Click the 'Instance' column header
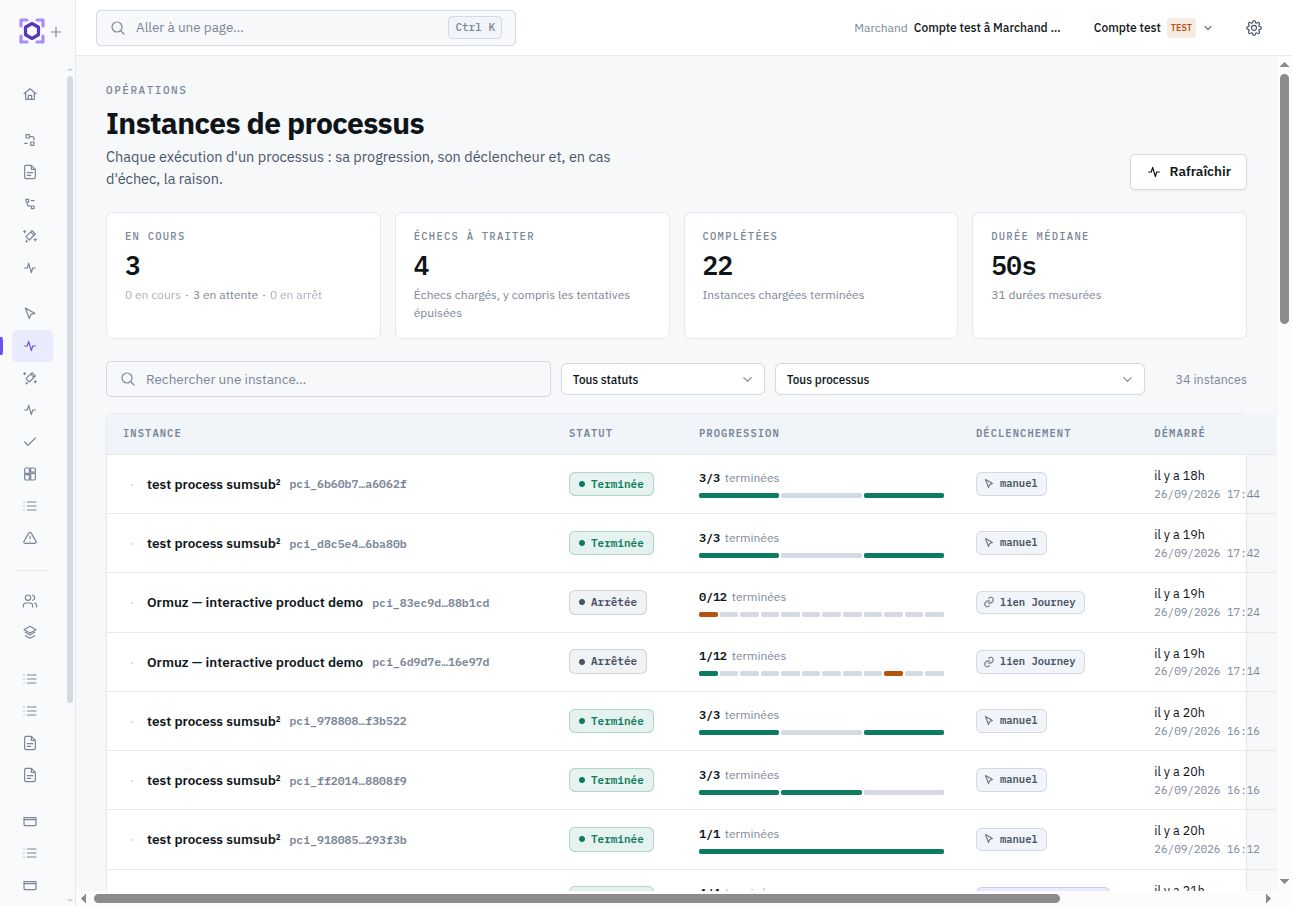1292x906 pixels. 152,433
